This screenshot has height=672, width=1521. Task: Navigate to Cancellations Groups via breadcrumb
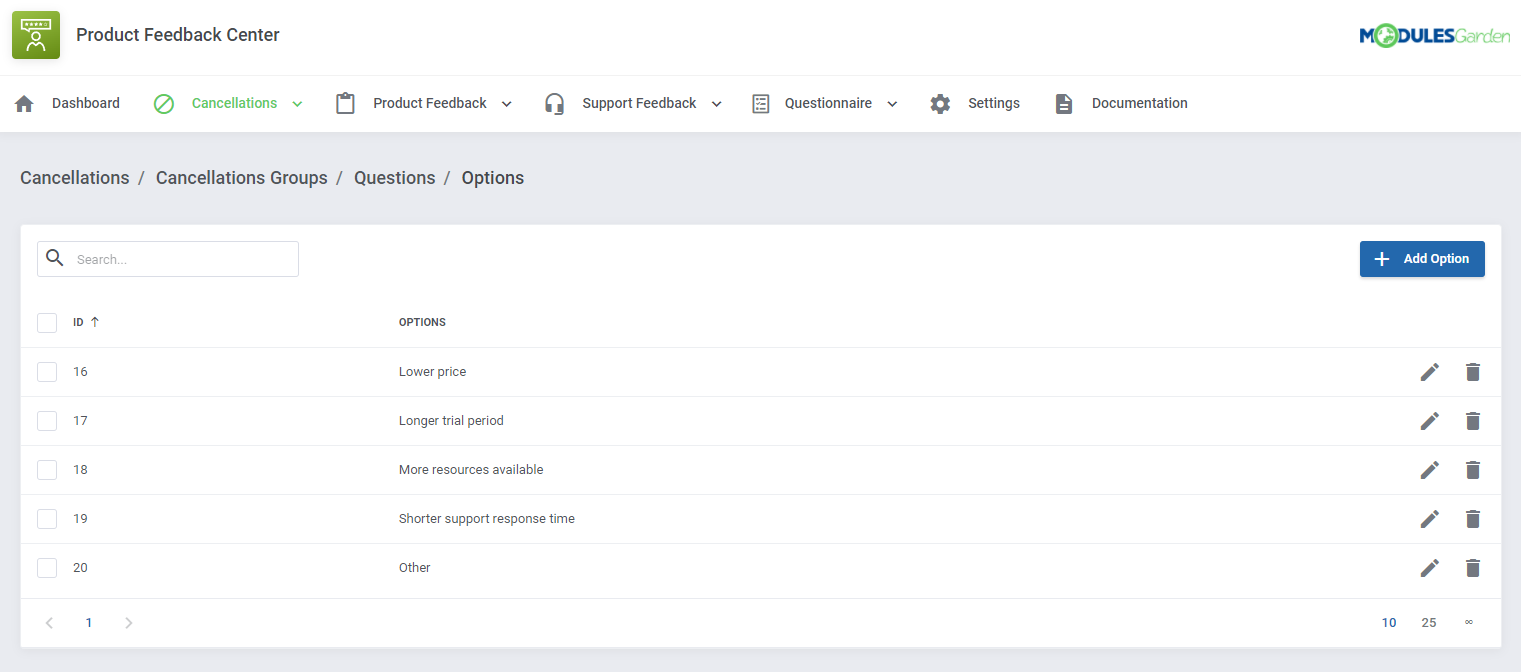pyautogui.click(x=241, y=177)
